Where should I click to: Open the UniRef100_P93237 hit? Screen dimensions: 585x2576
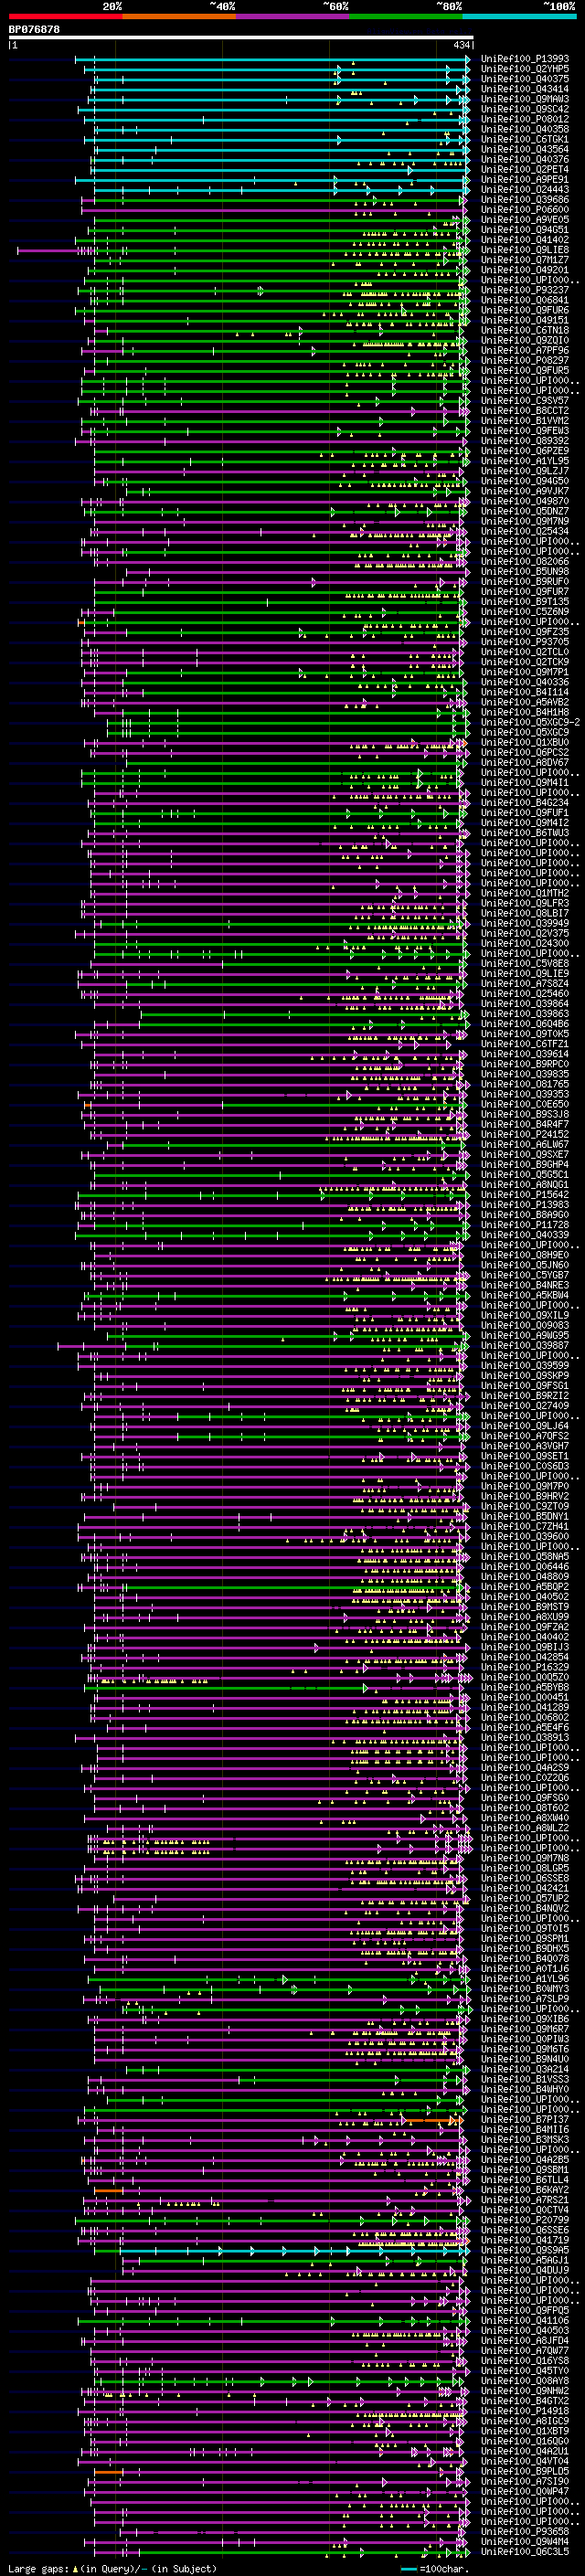tap(525, 290)
